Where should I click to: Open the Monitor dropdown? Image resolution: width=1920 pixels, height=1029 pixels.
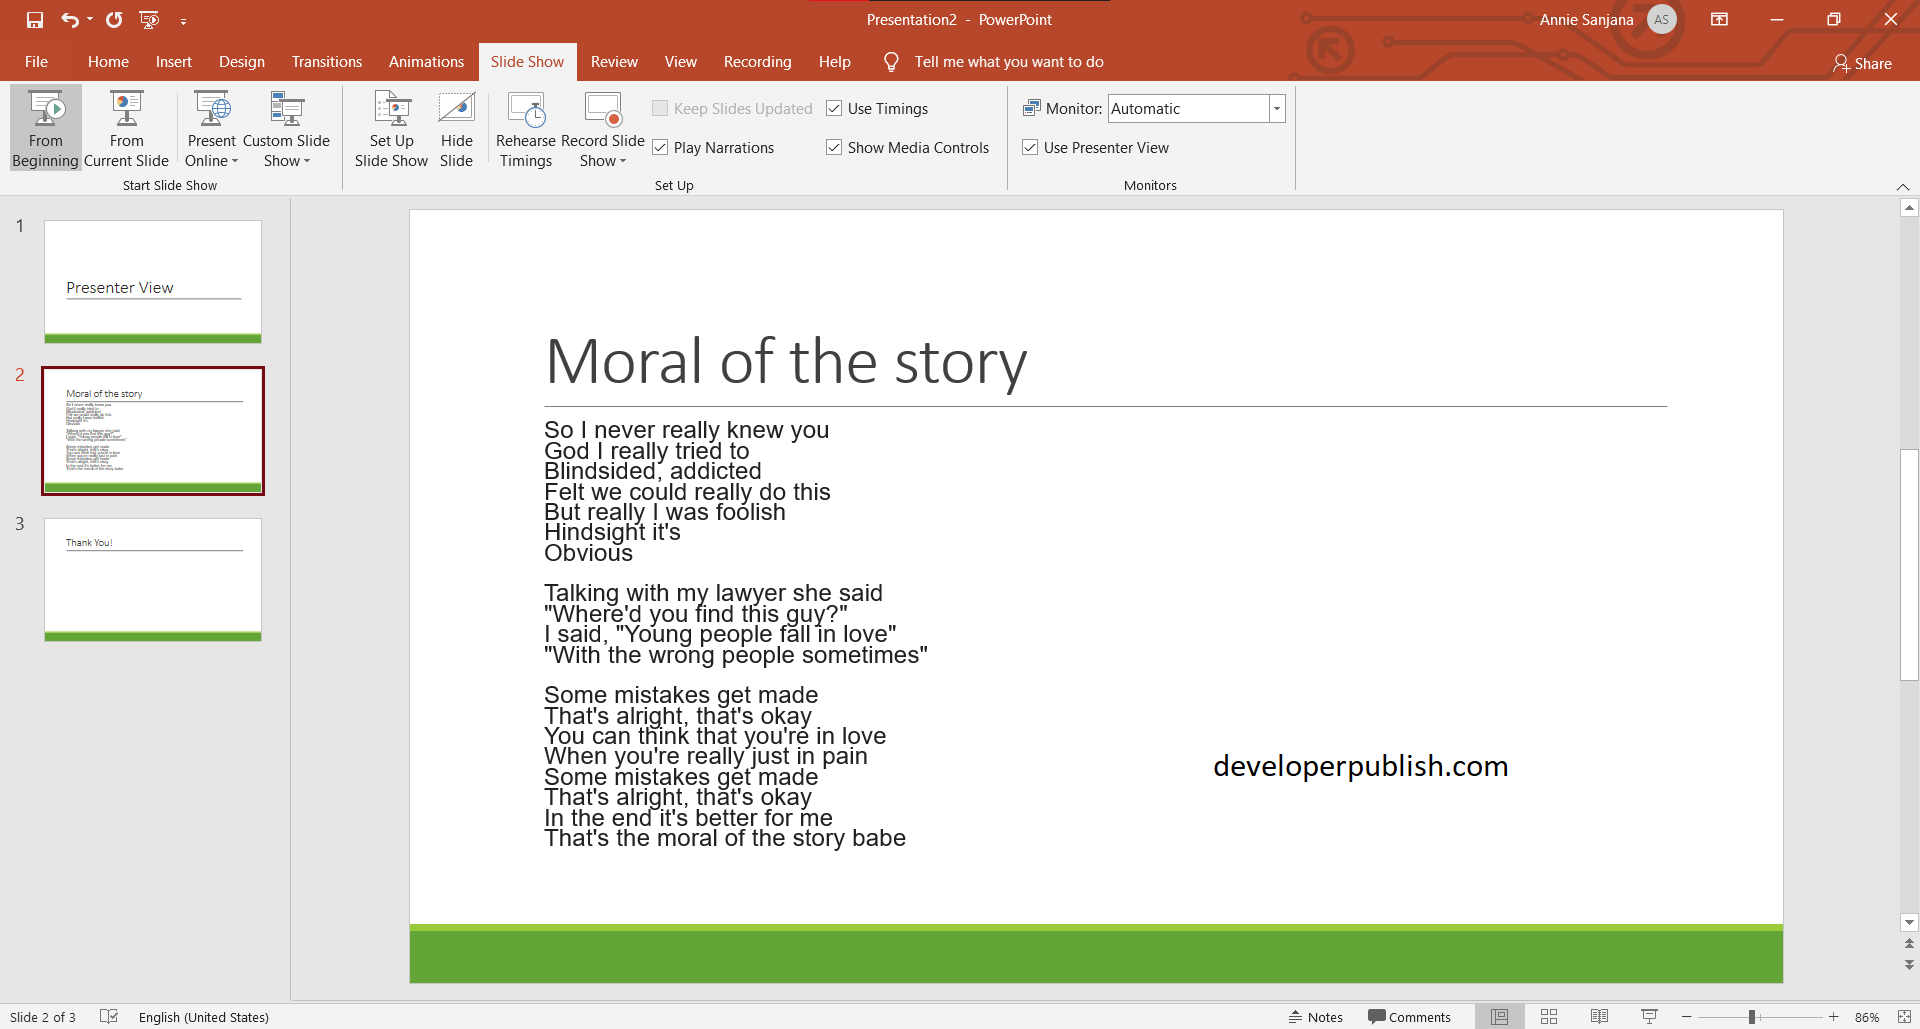point(1277,108)
